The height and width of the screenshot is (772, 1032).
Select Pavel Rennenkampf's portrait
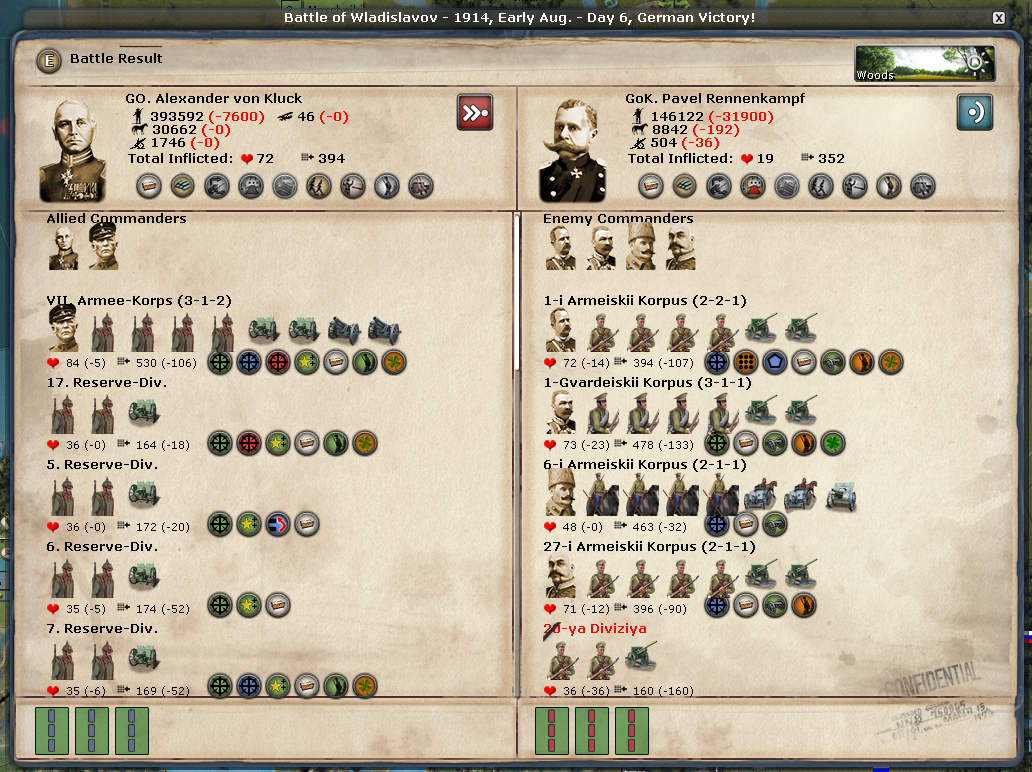pyautogui.click(x=571, y=150)
